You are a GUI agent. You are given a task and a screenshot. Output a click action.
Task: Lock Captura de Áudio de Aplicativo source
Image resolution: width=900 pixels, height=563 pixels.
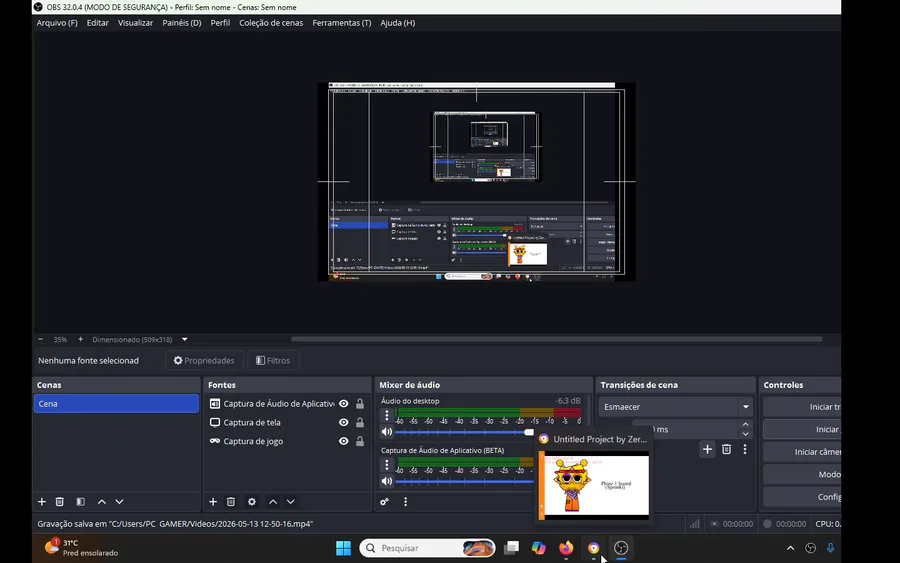[x=360, y=404]
